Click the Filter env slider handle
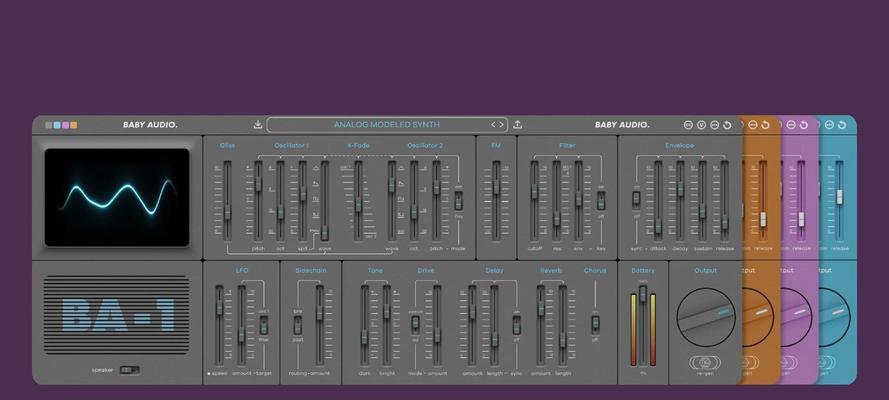The width and height of the screenshot is (889, 400). point(578,199)
